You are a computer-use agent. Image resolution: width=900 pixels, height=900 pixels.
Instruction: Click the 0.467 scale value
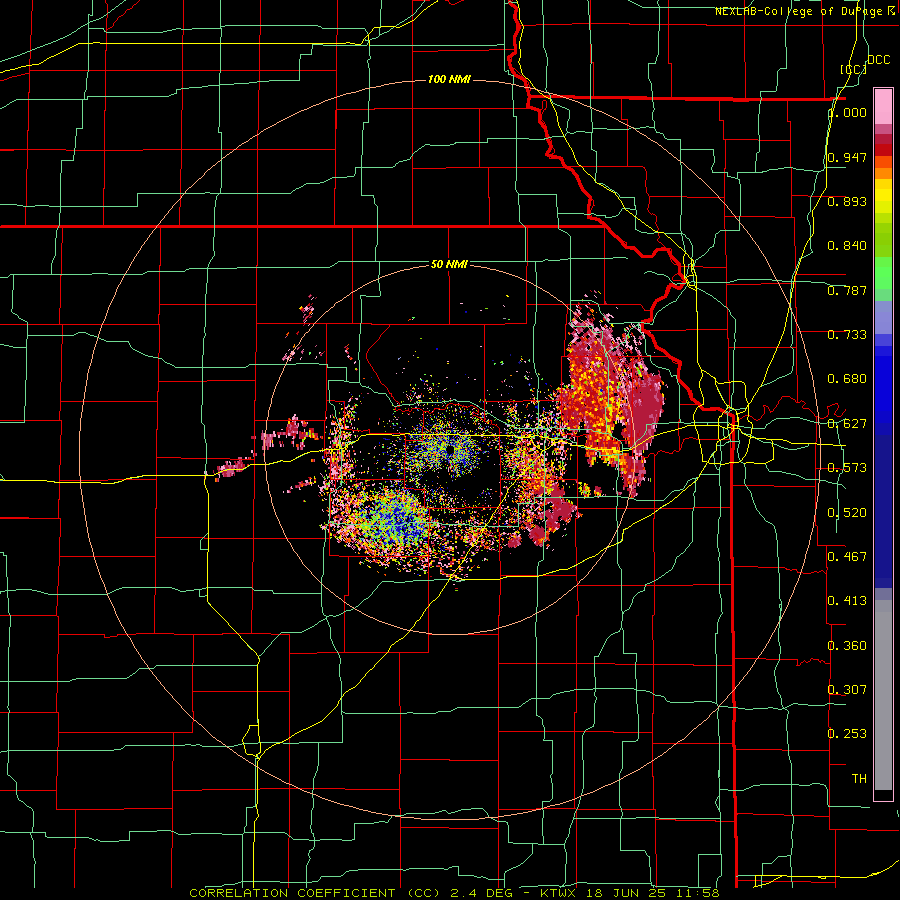[847, 557]
